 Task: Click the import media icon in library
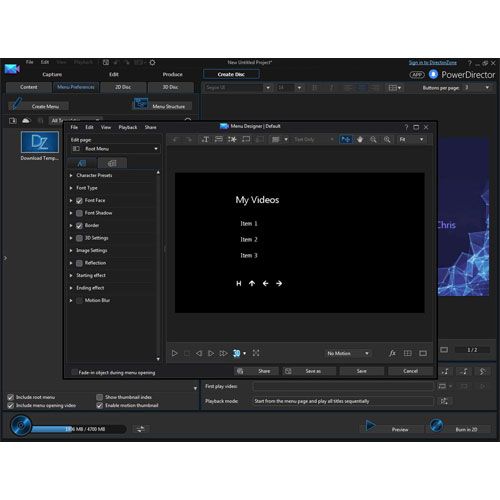tap(13, 121)
